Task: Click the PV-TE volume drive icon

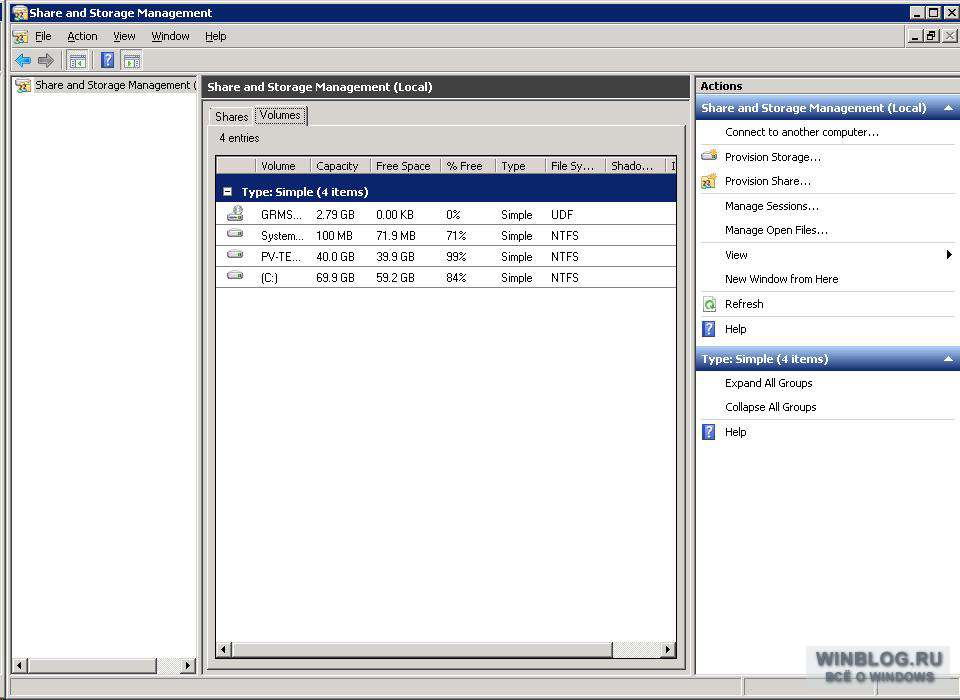Action: tap(235, 254)
